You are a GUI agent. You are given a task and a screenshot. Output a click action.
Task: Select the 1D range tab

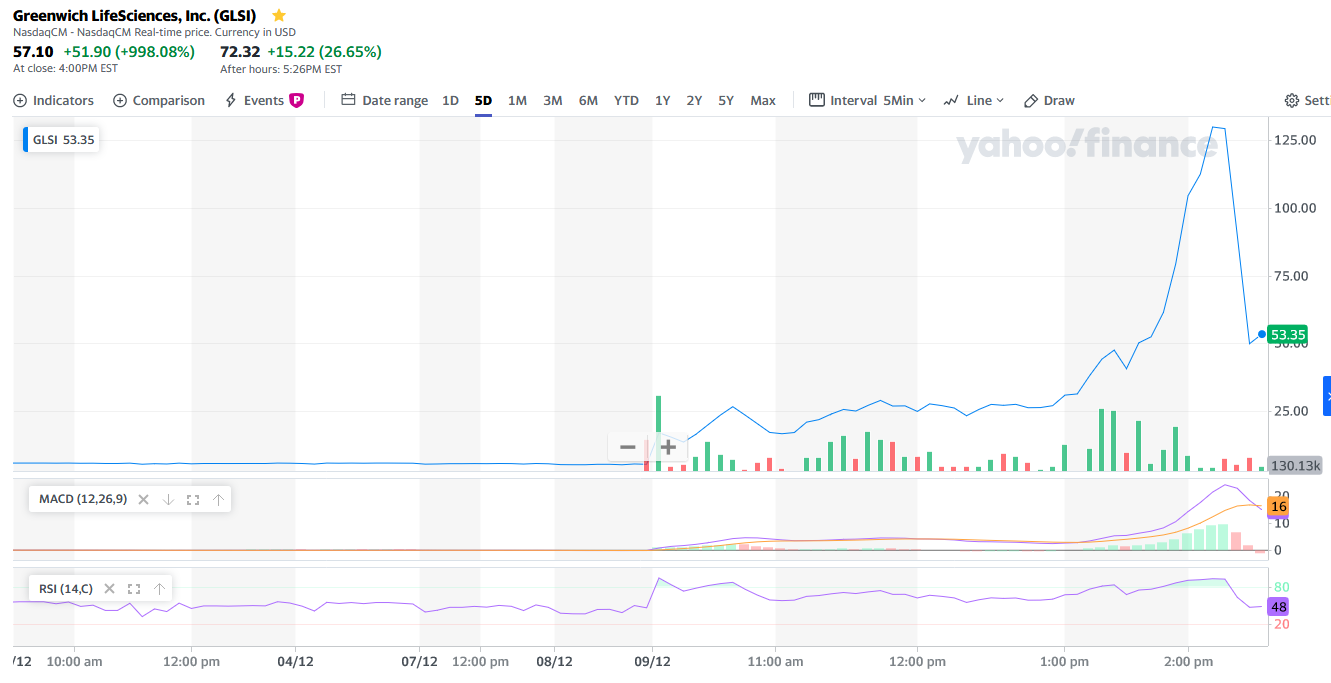pyautogui.click(x=450, y=100)
